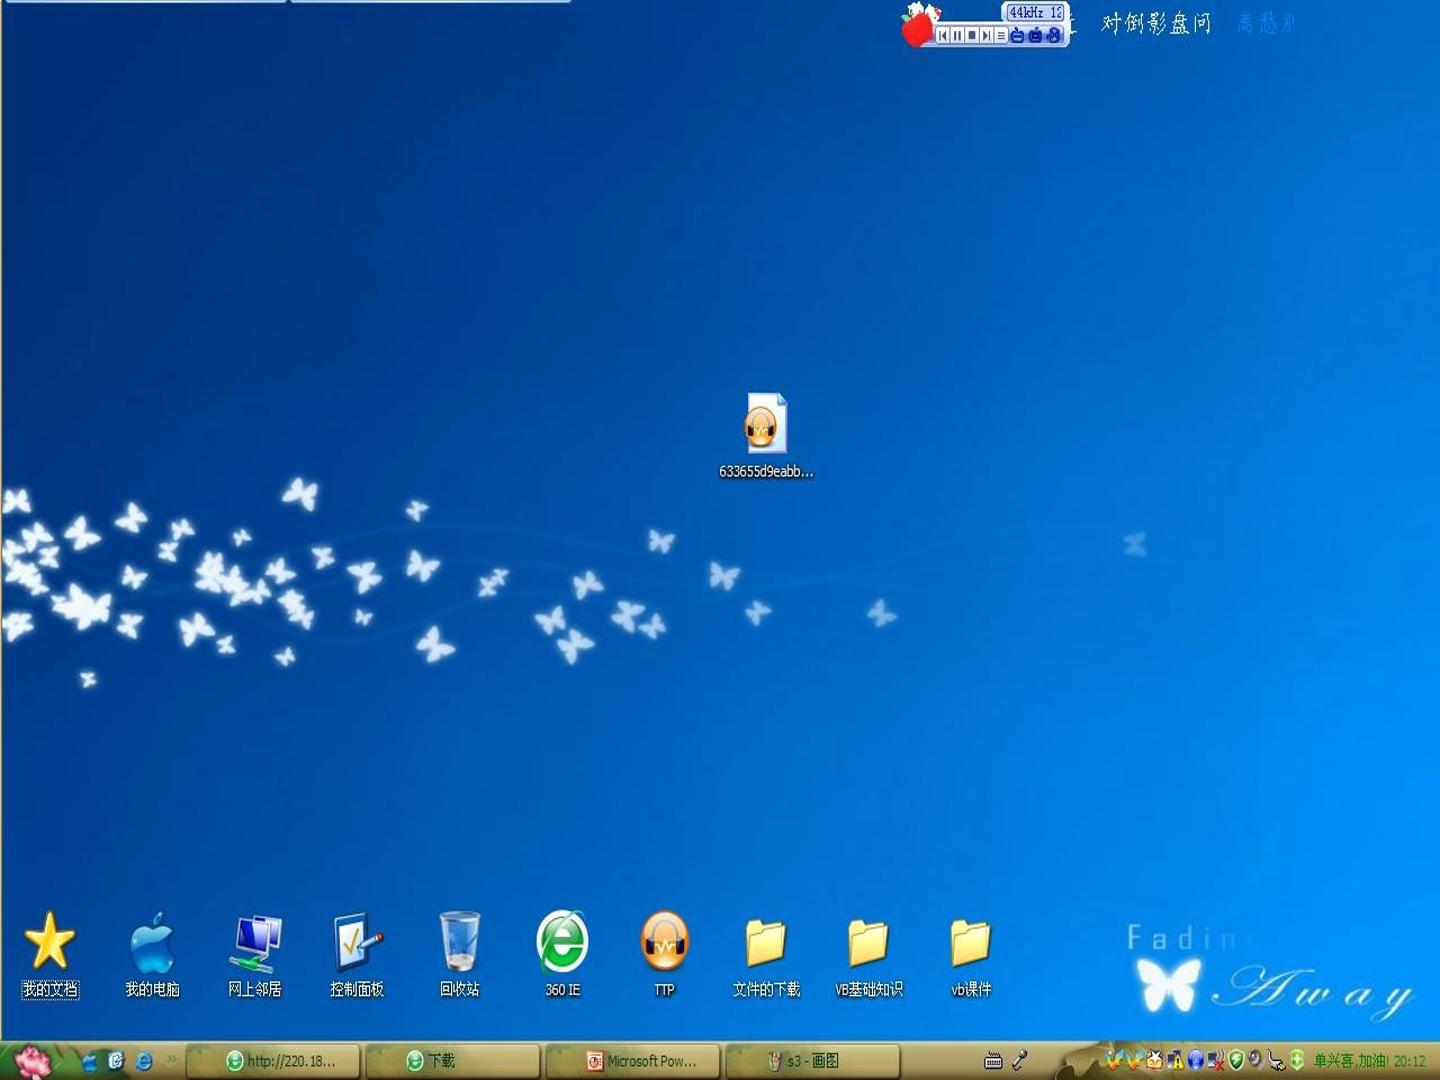Expand the quick launch chevron
This screenshot has height=1080, width=1440.
point(171,1059)
